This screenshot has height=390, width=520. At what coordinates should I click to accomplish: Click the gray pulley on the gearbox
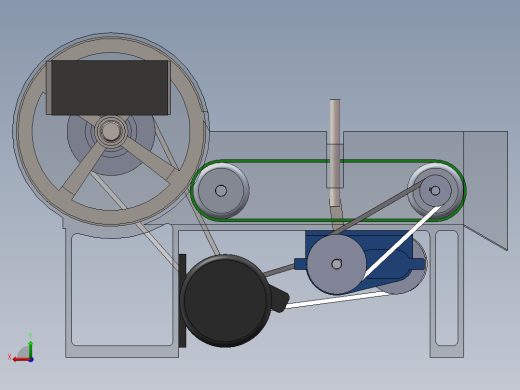click(336, 264)
